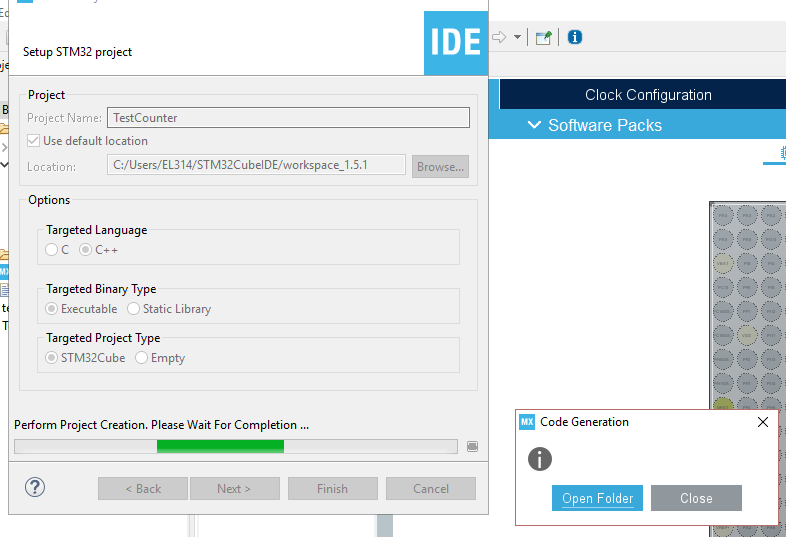Click the olive VBAT pin on chip view
The width and height of the screenshot is (786, 537).
pyautogui.click(x=723, y=263)
